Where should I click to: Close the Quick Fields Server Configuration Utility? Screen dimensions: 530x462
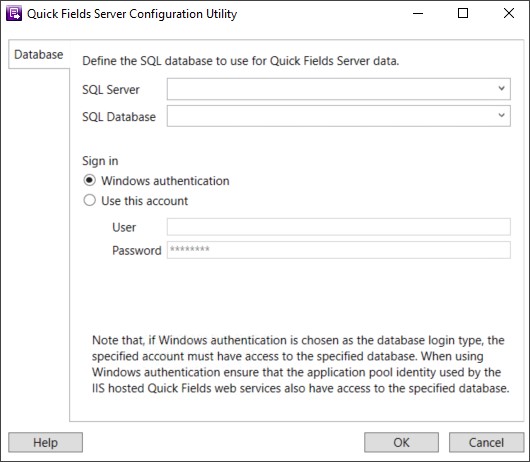coord(509,14)
